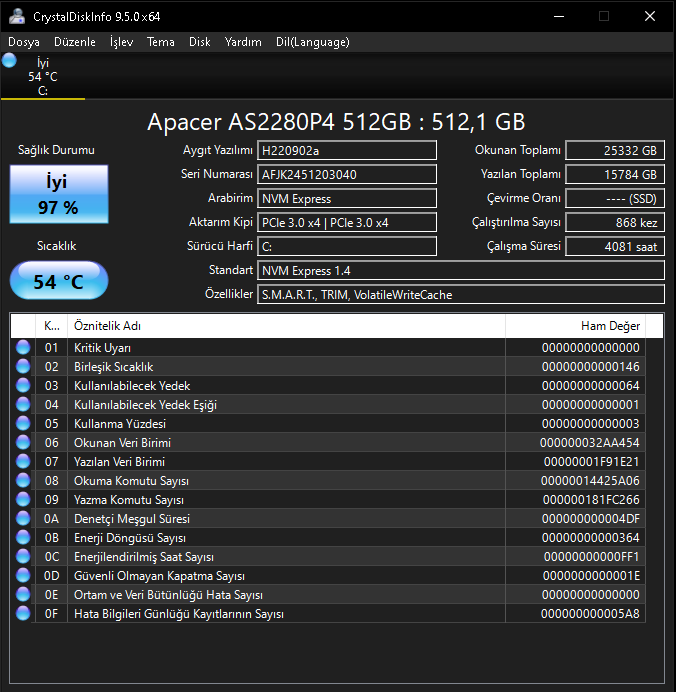
Task: Minimize the CrystalDiskInfo window
Action: 559,16
